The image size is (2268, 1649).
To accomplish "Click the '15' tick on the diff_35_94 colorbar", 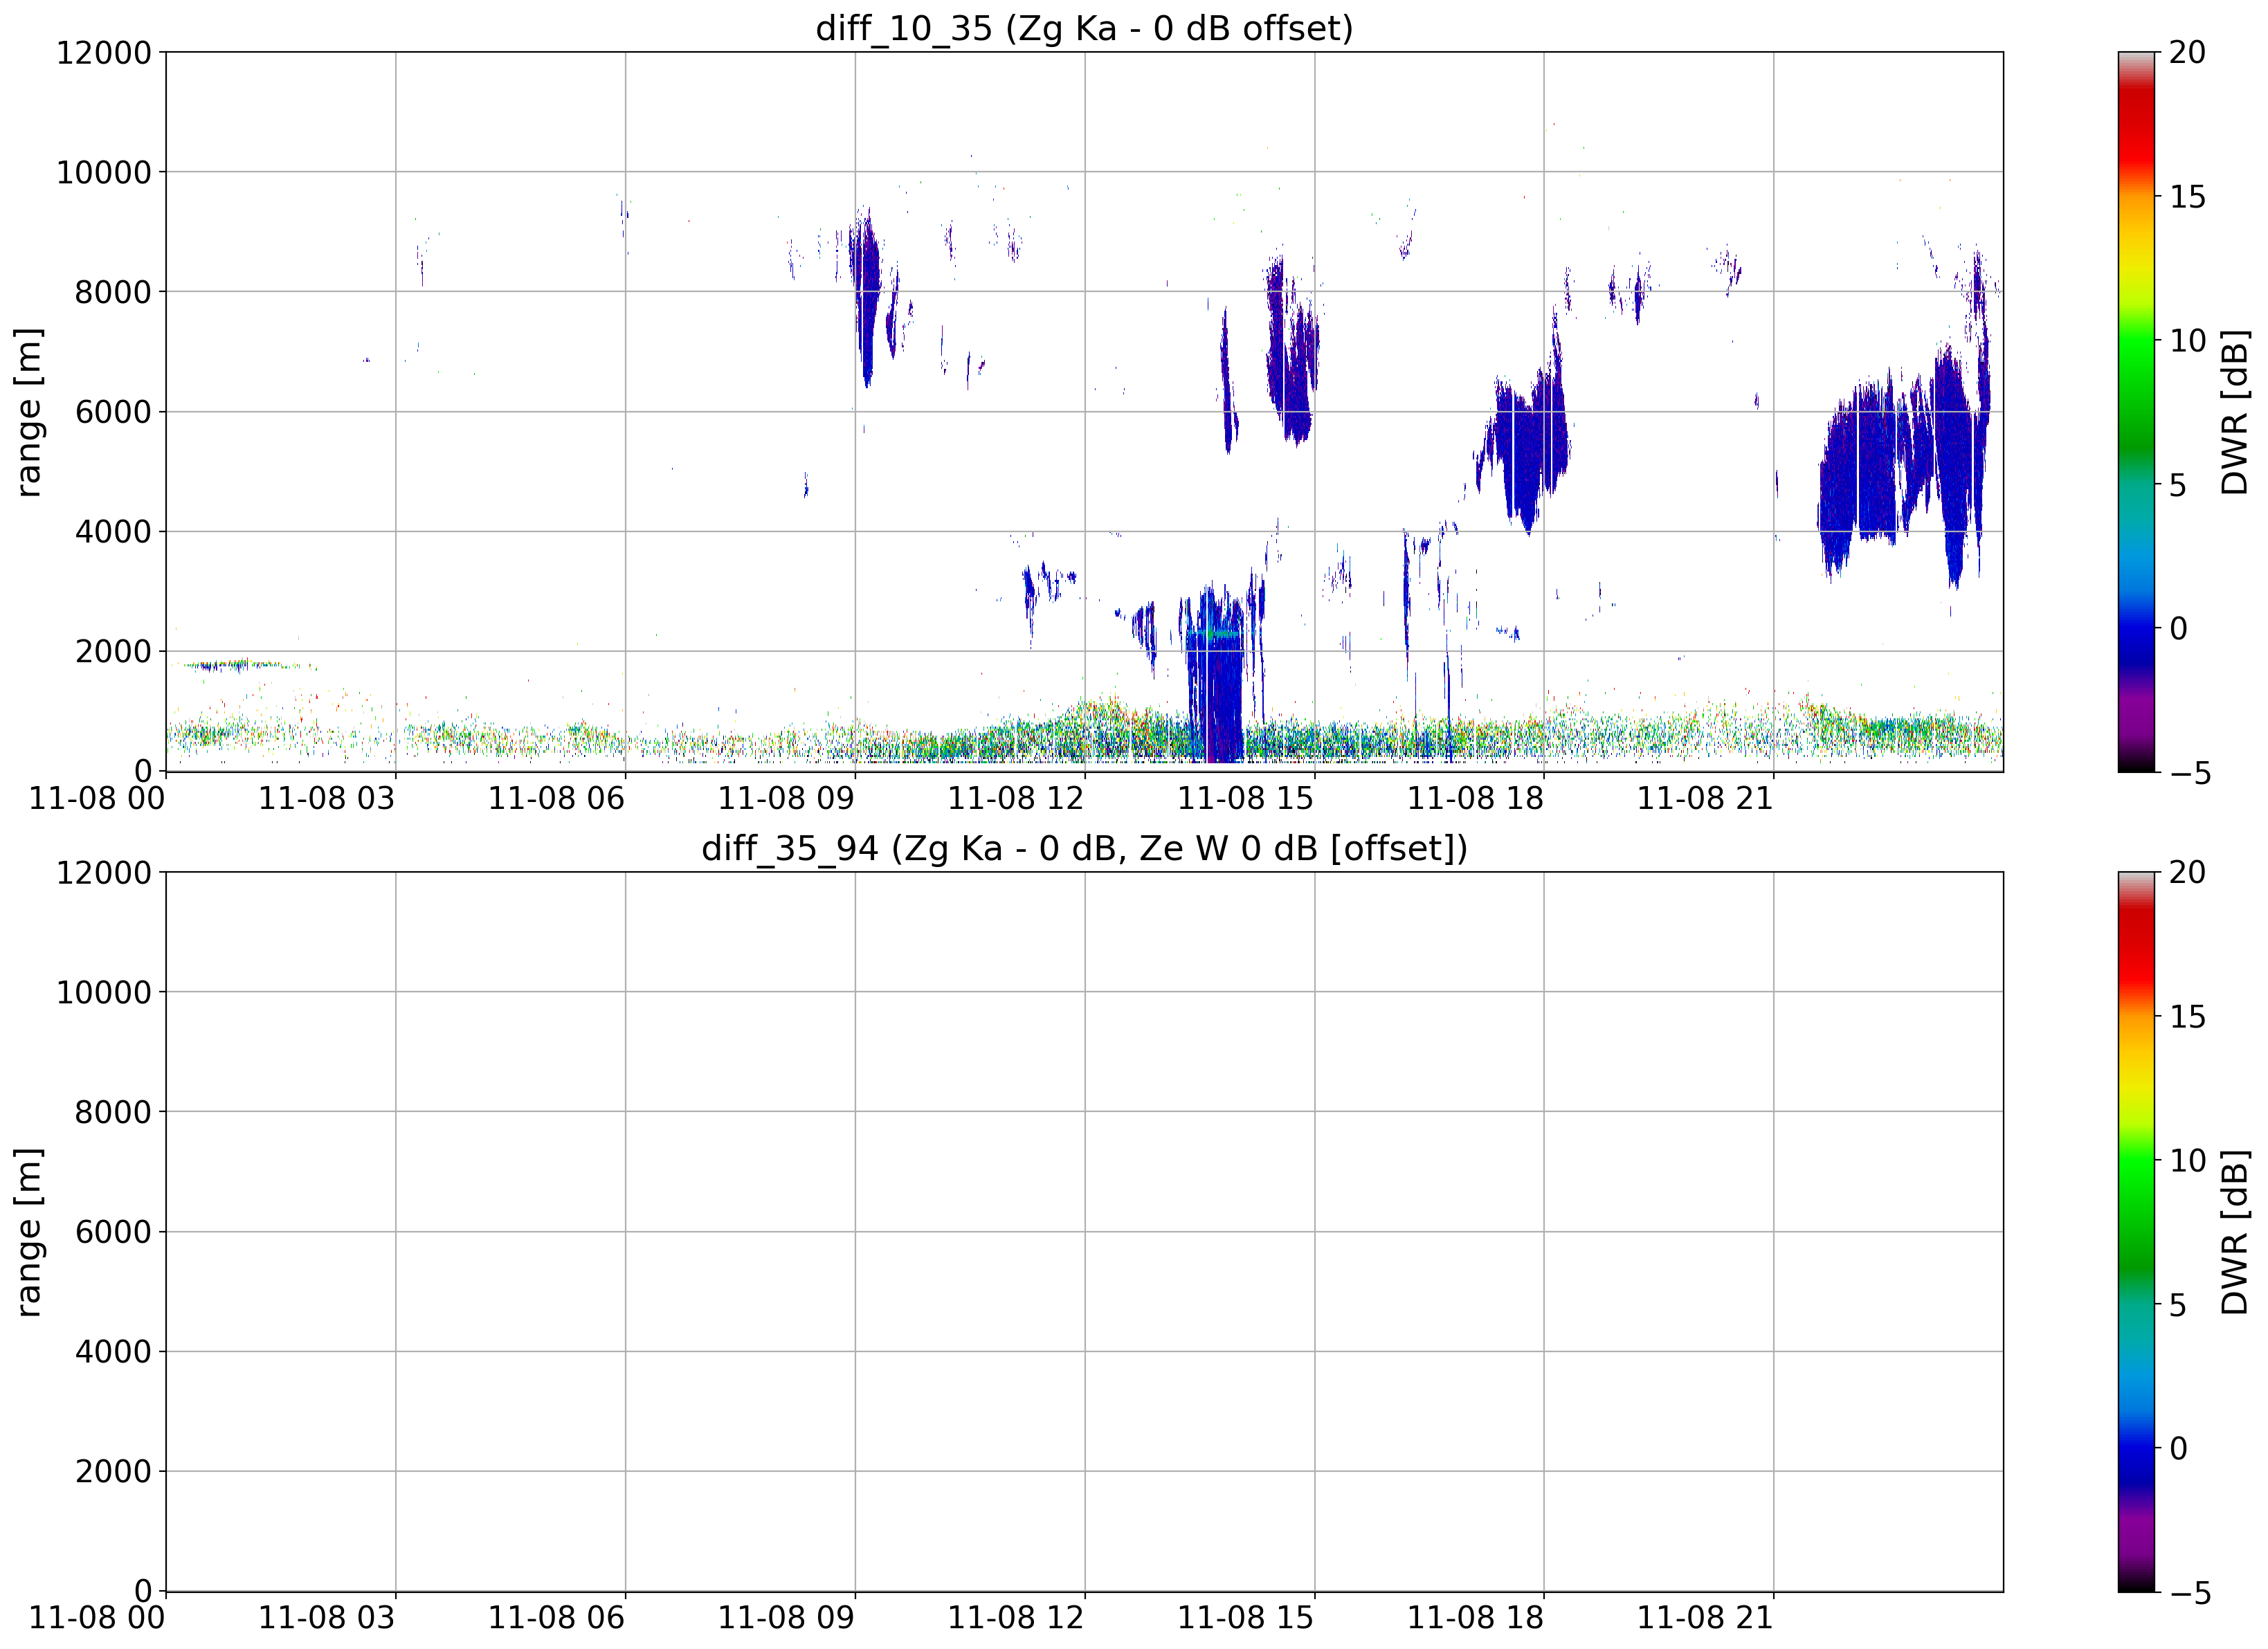I will pos(2187,1017).
